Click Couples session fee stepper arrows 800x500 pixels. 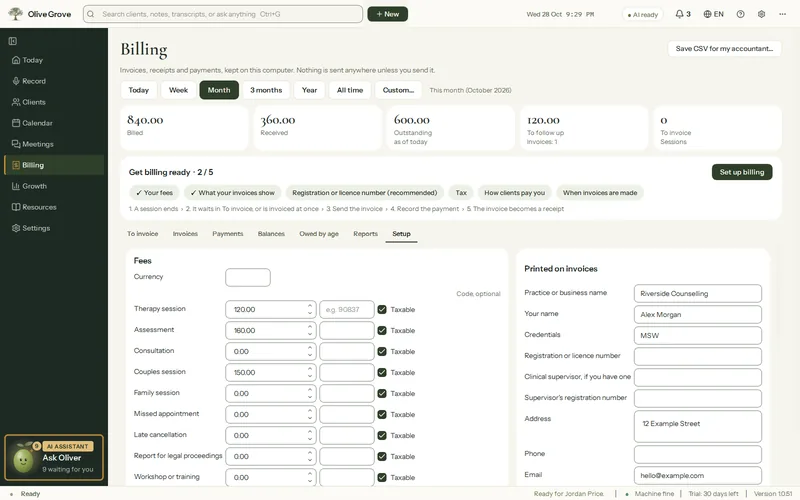click(x=310, y=372)
